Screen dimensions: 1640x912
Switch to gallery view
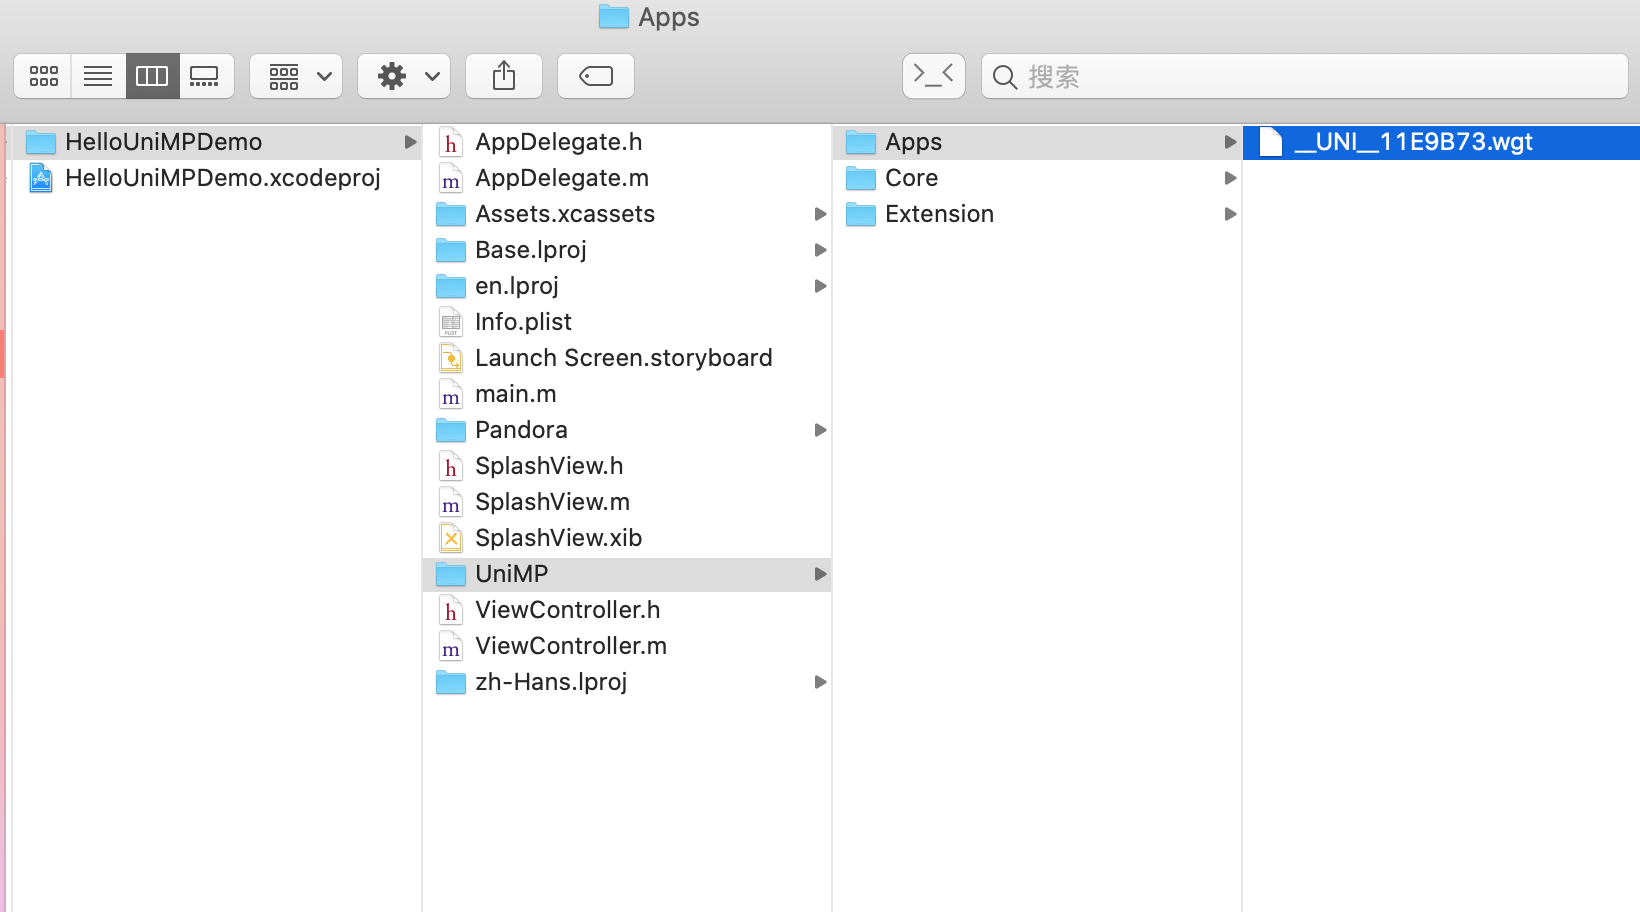(x=206, y=76)
